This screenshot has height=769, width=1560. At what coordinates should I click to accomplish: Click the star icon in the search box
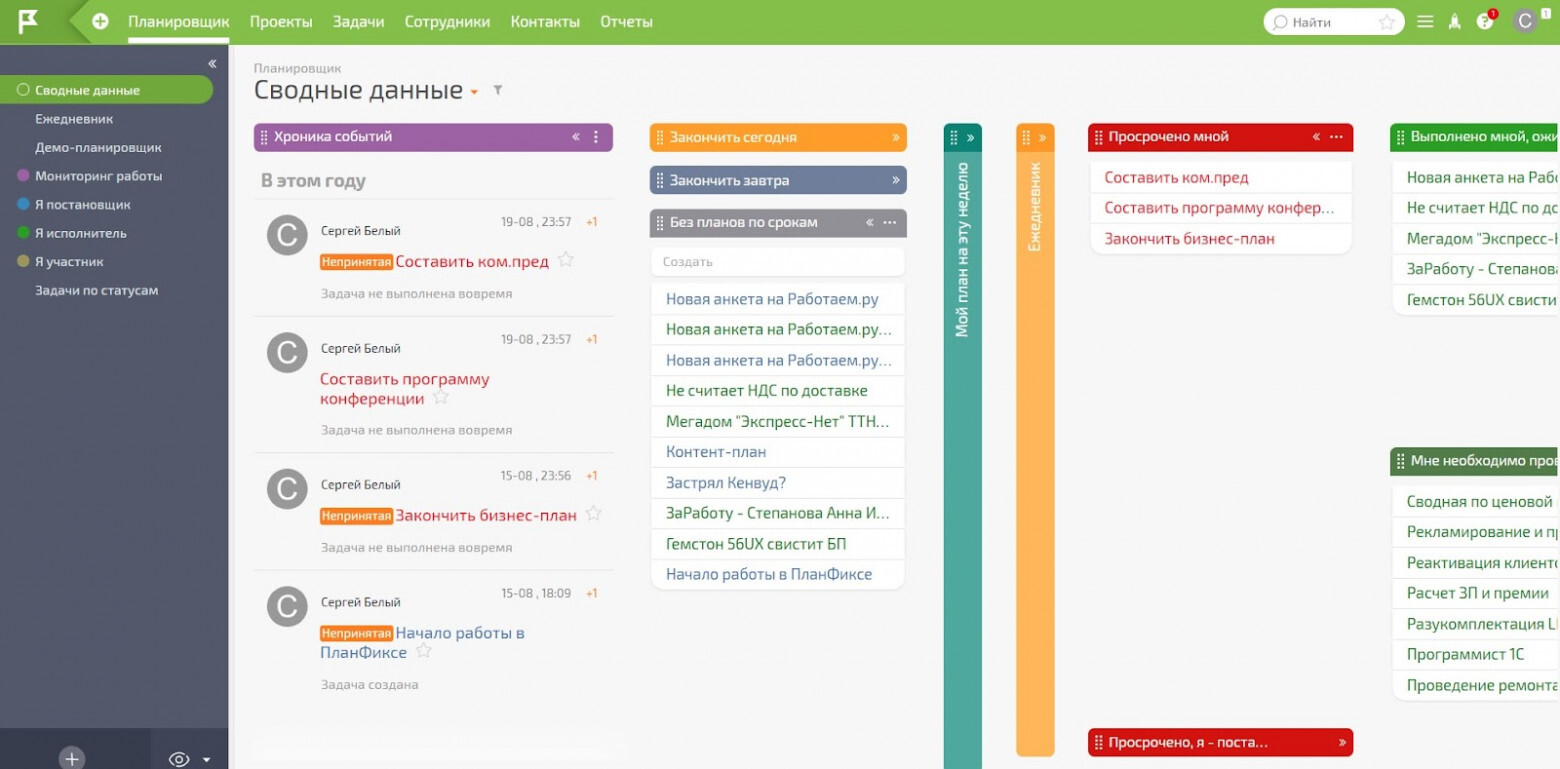[x=1387, y=22]
